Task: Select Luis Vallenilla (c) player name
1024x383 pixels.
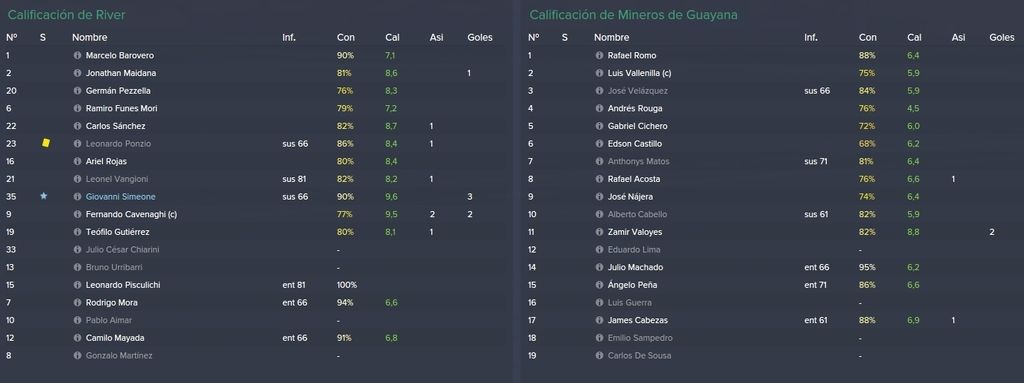Action: pyautogui.click(x=639, y=73)
